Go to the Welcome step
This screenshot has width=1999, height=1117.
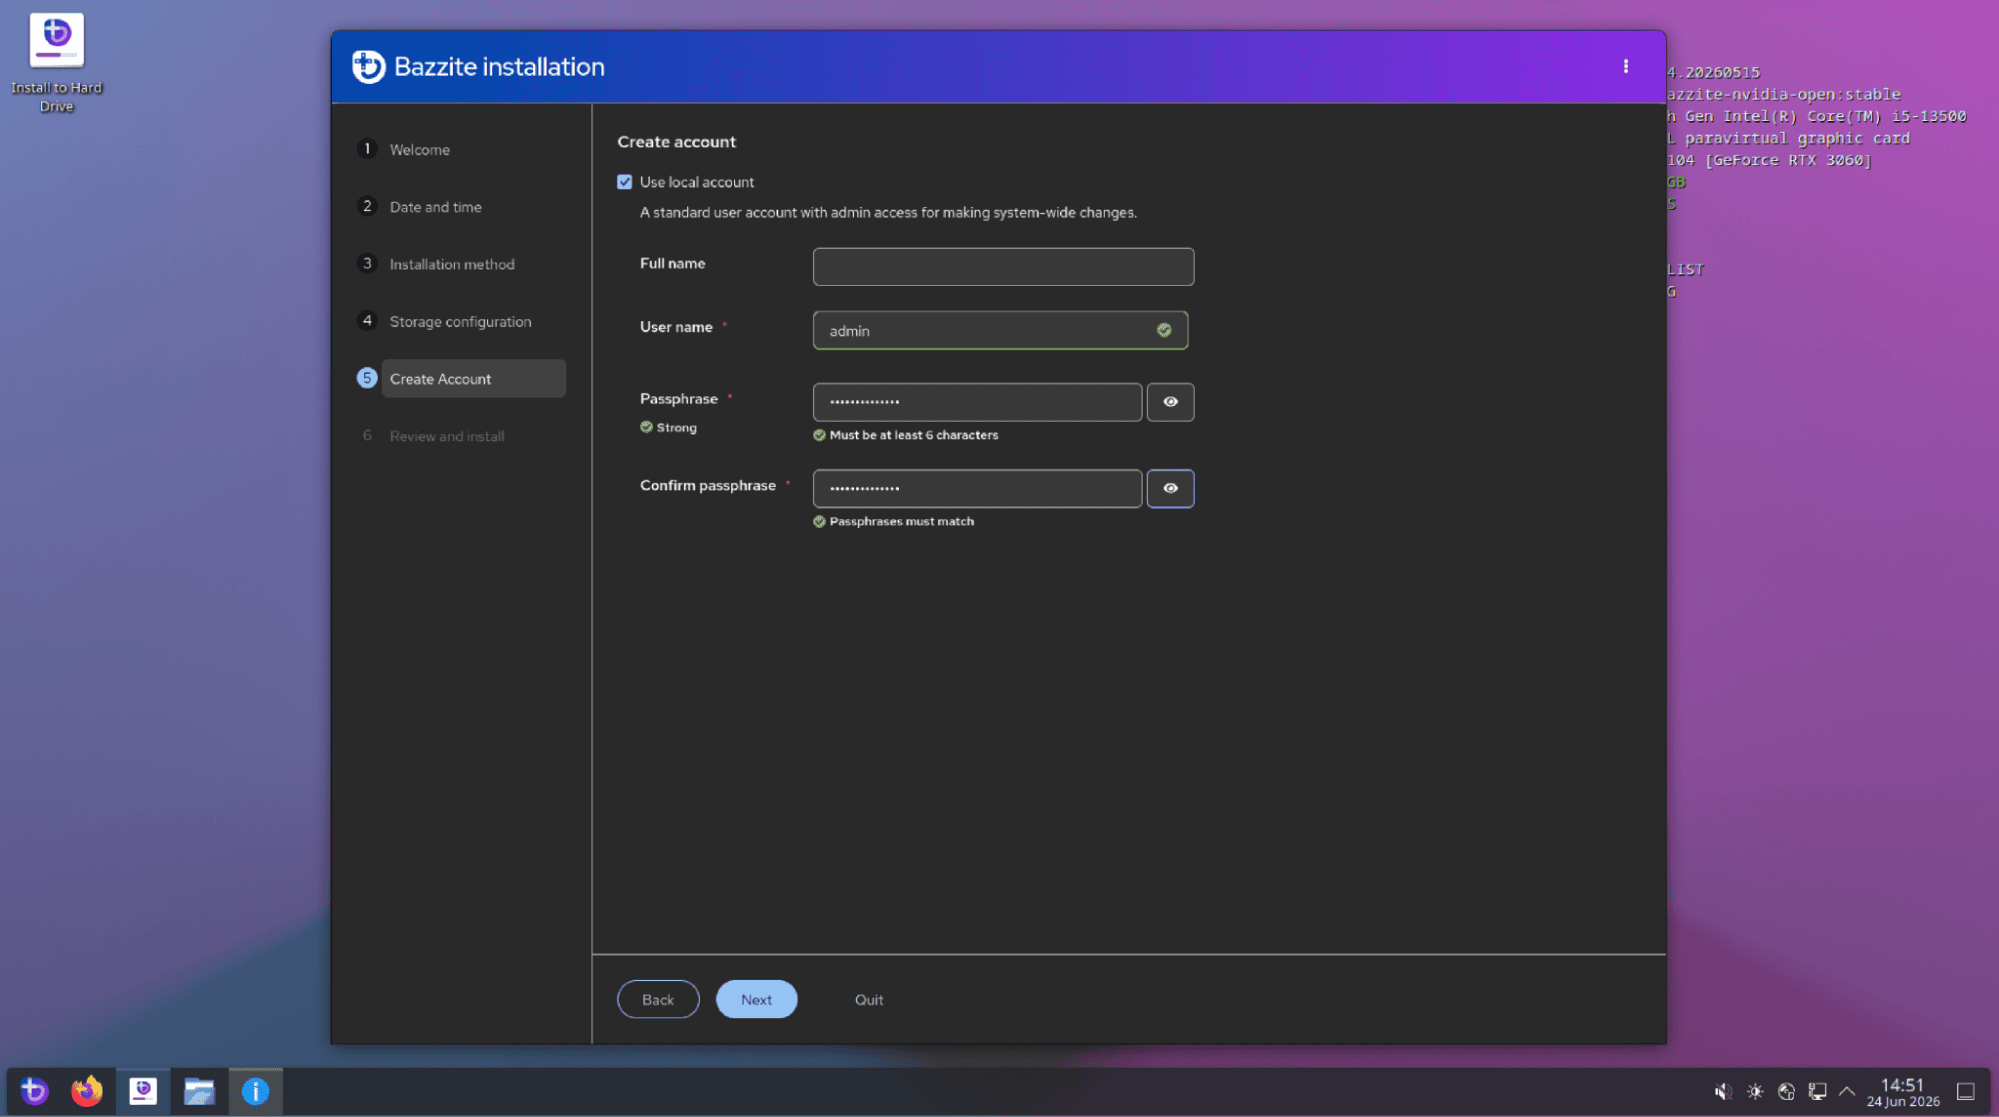(x=419, y=149)
